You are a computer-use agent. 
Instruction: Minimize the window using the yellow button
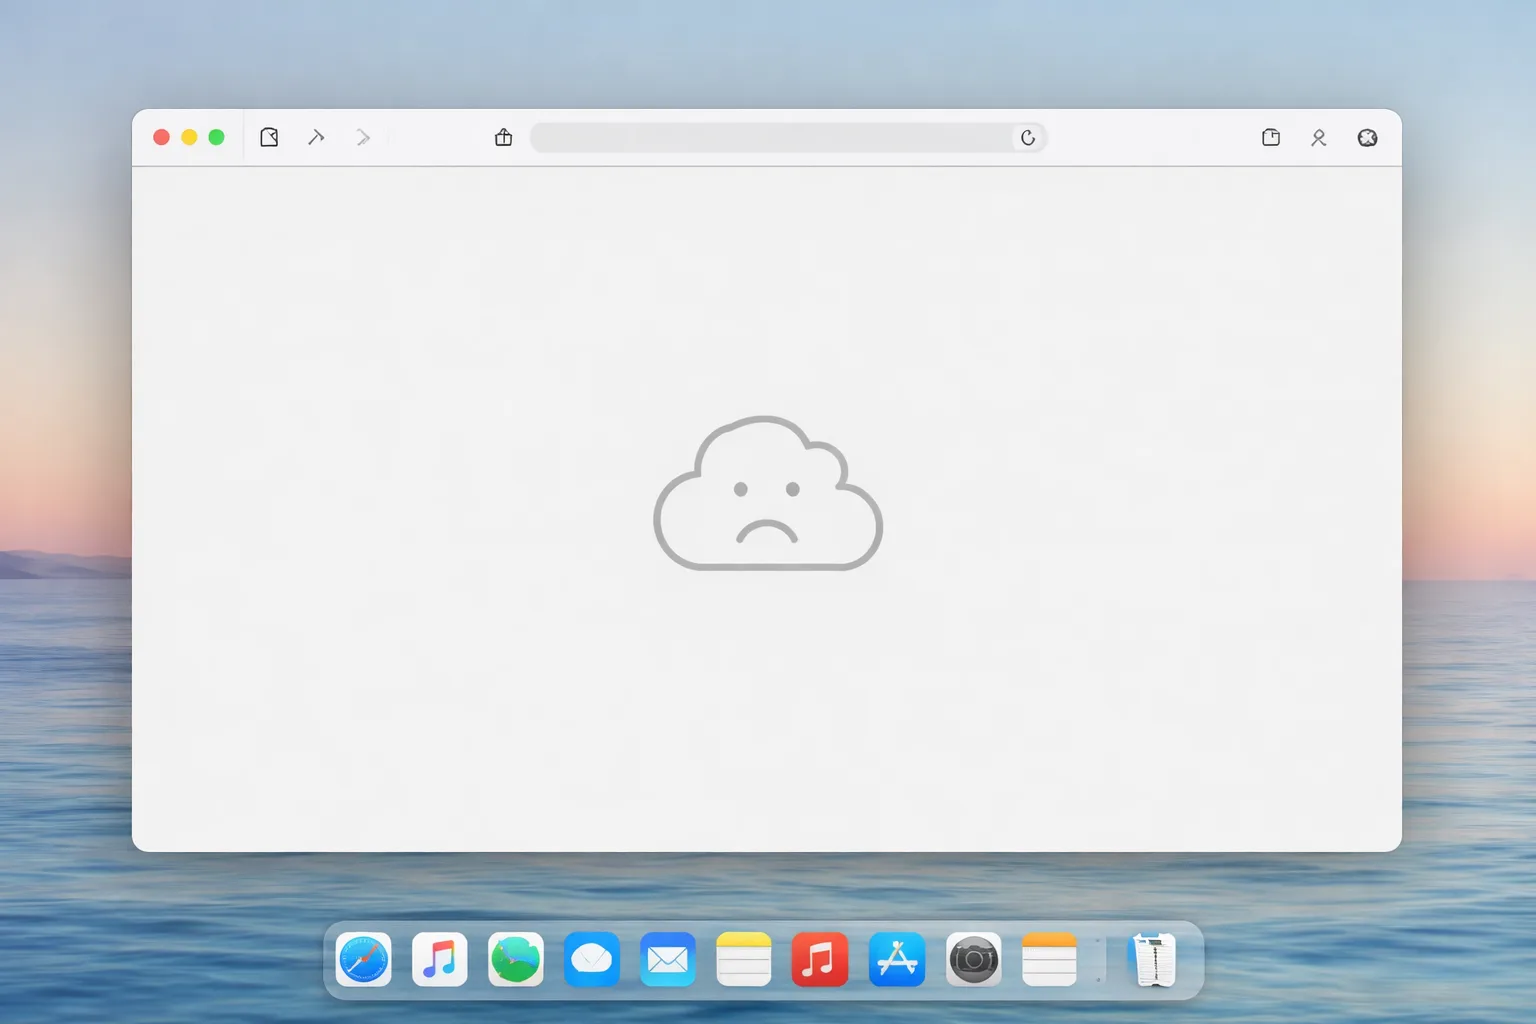[x=189, y=137]
